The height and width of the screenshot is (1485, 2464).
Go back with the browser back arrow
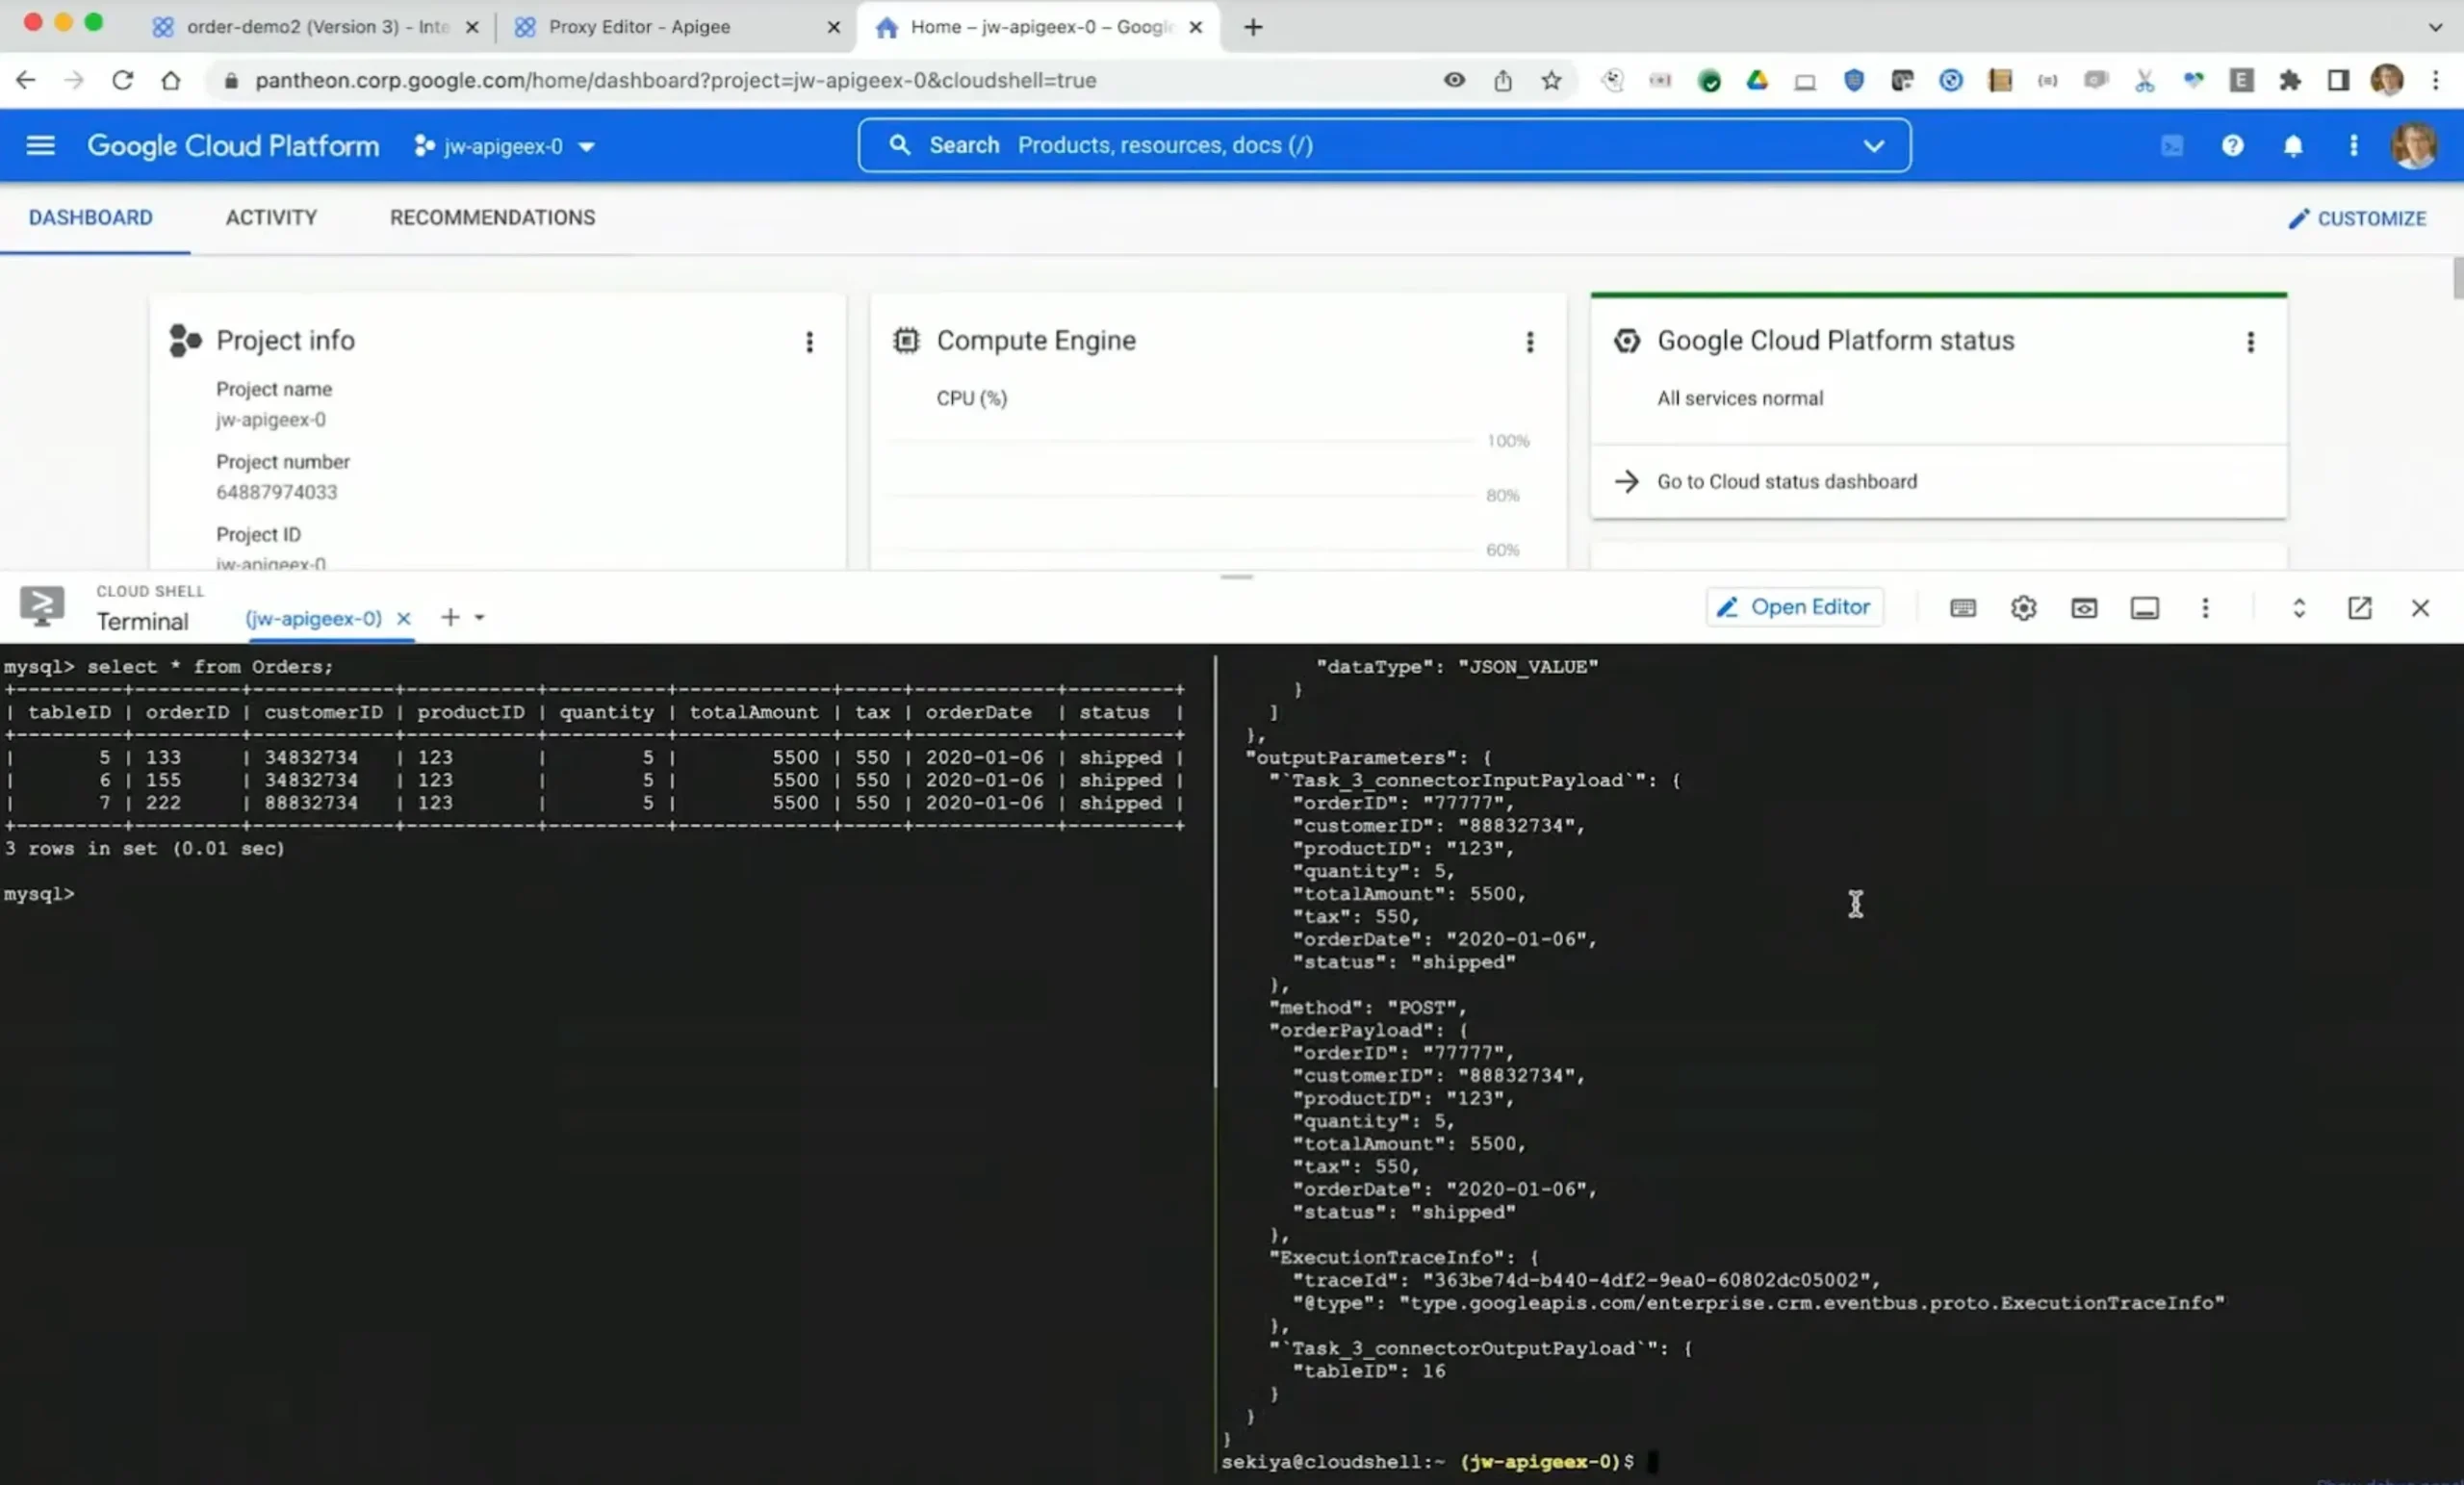click(26, 80)
